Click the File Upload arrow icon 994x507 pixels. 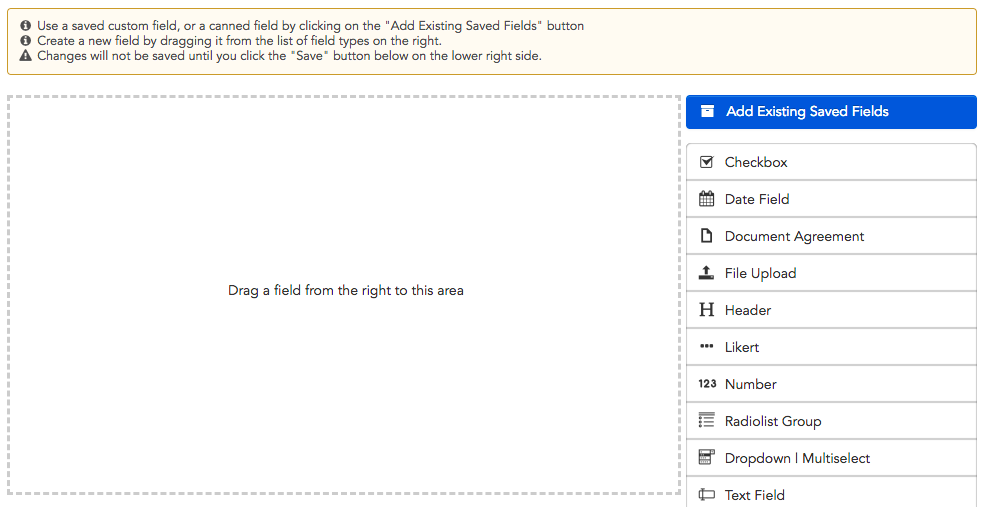[x=706, y=273]
